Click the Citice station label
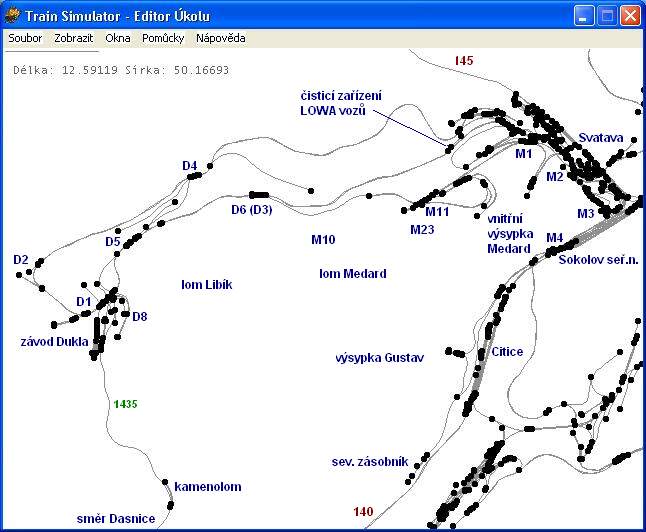Screen dimensions: 646x532 click(507, 352)
